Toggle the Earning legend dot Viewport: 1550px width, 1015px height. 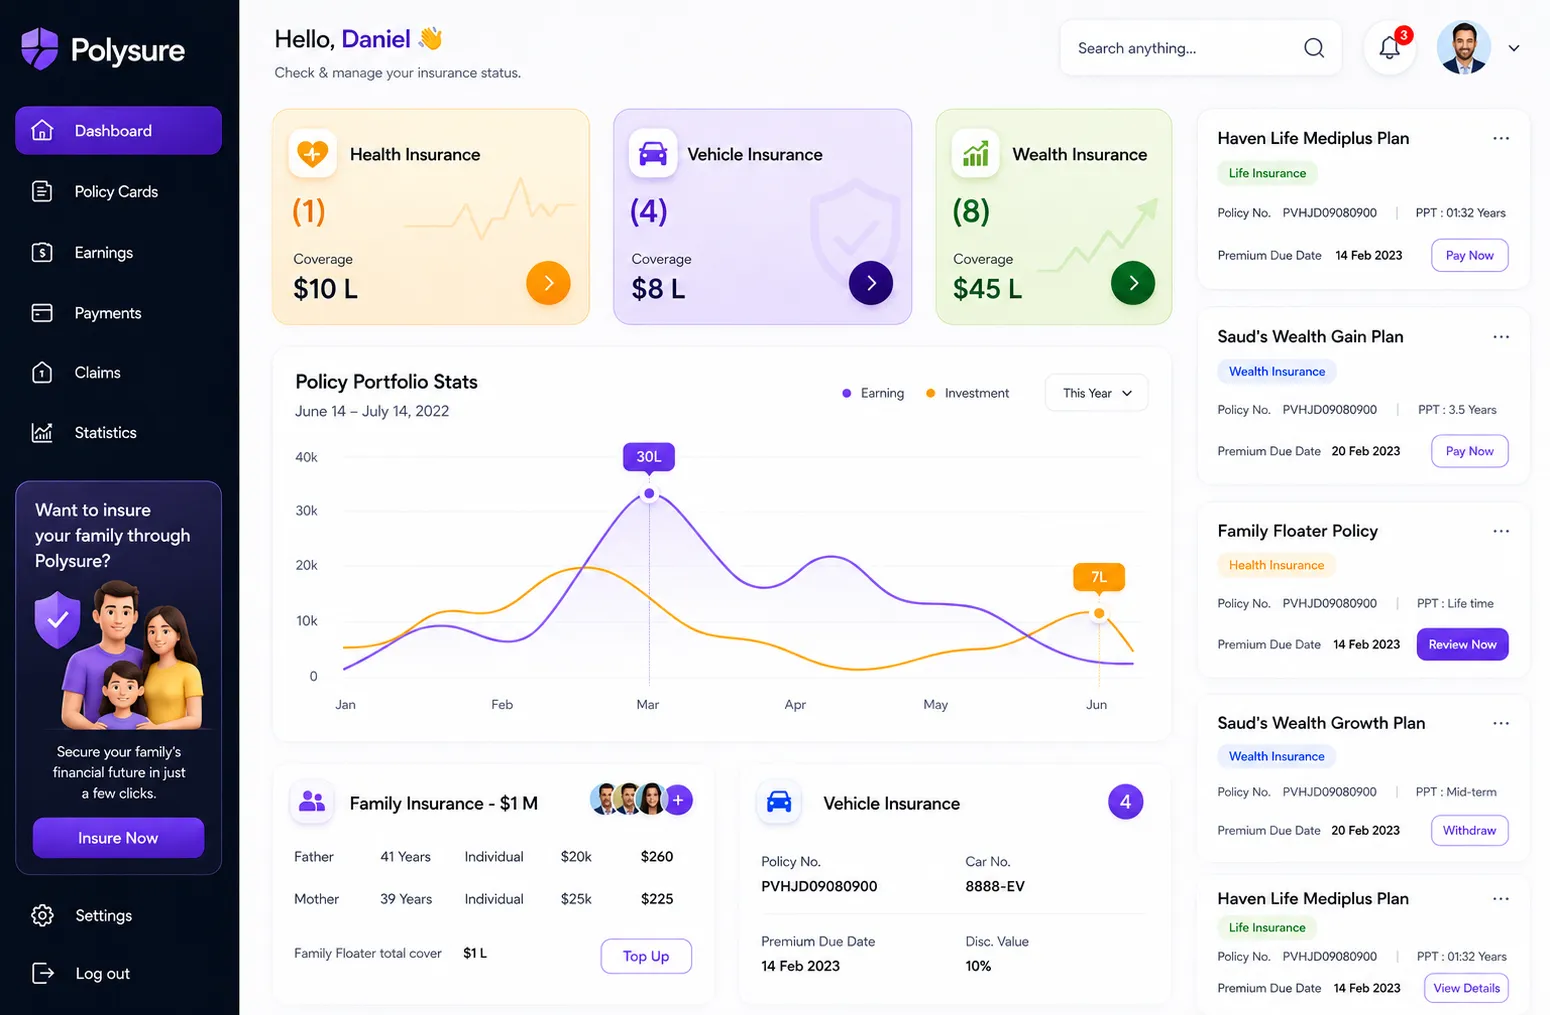[x=847, y=393]
